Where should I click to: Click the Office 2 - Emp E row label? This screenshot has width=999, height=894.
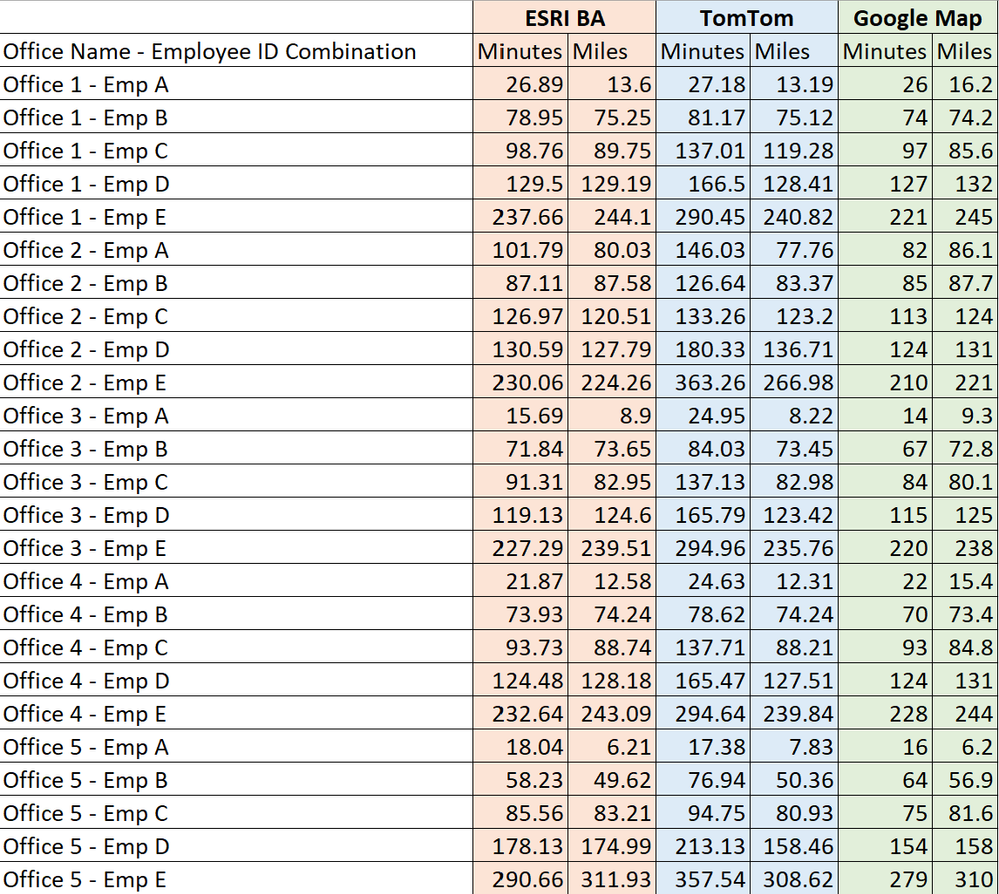pyautogui.click(x=85, y=383)
